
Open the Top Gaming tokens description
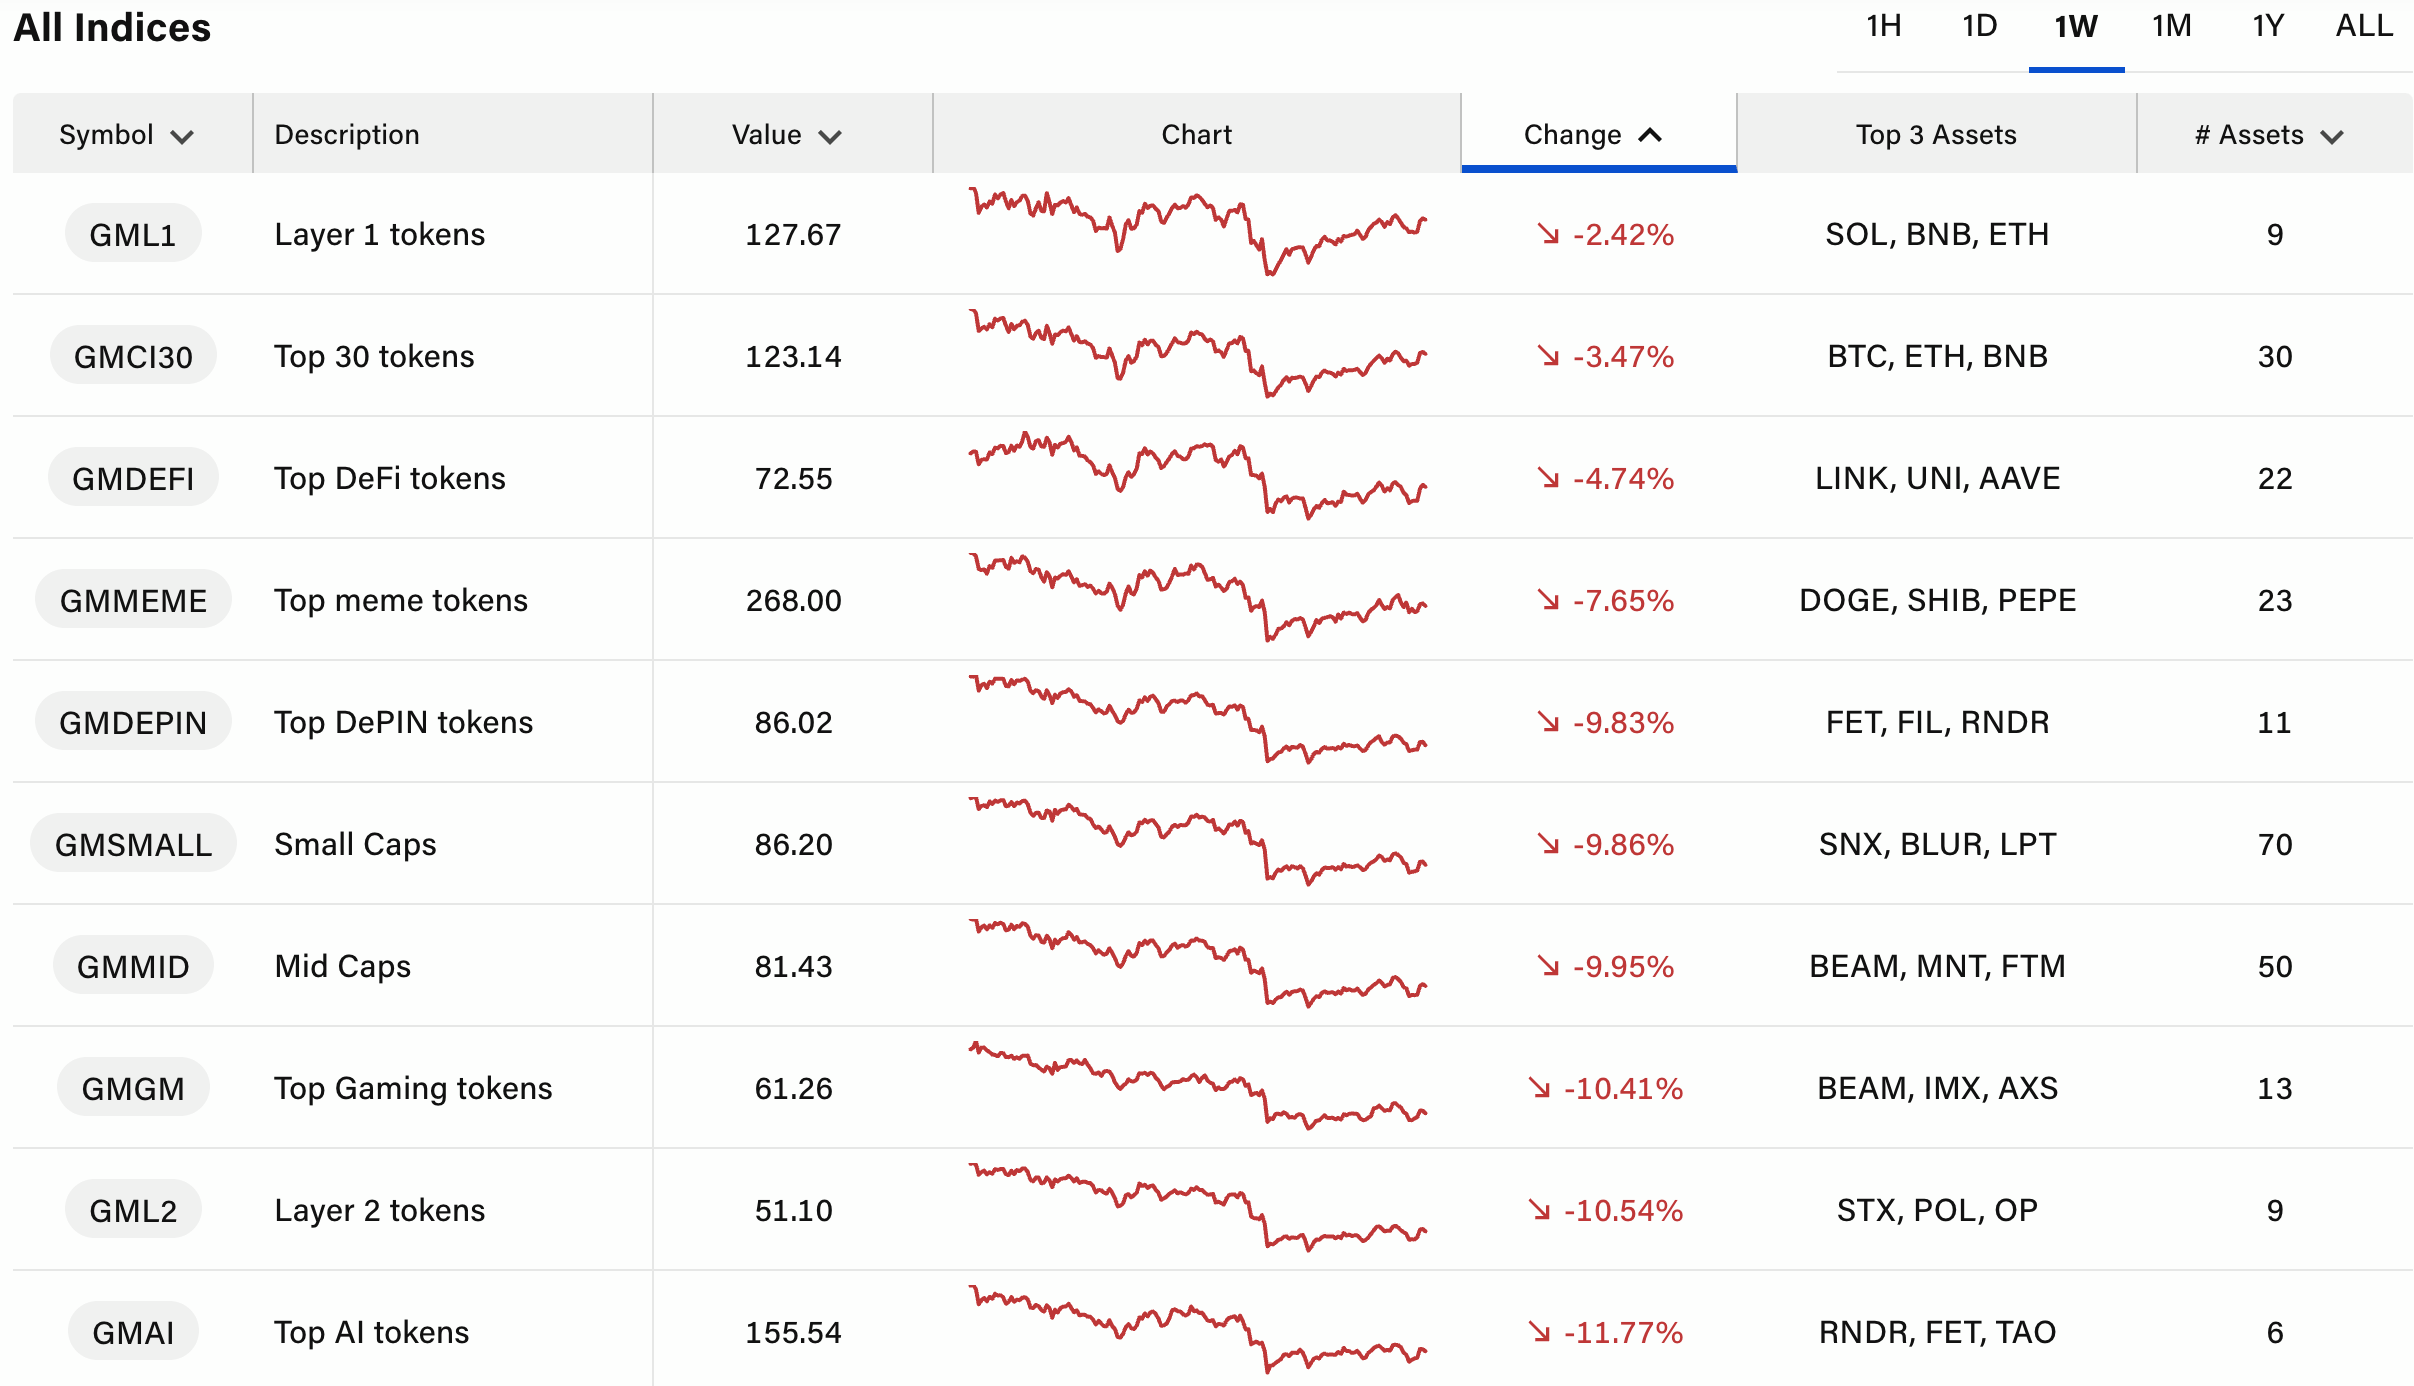coord(413,1088)
